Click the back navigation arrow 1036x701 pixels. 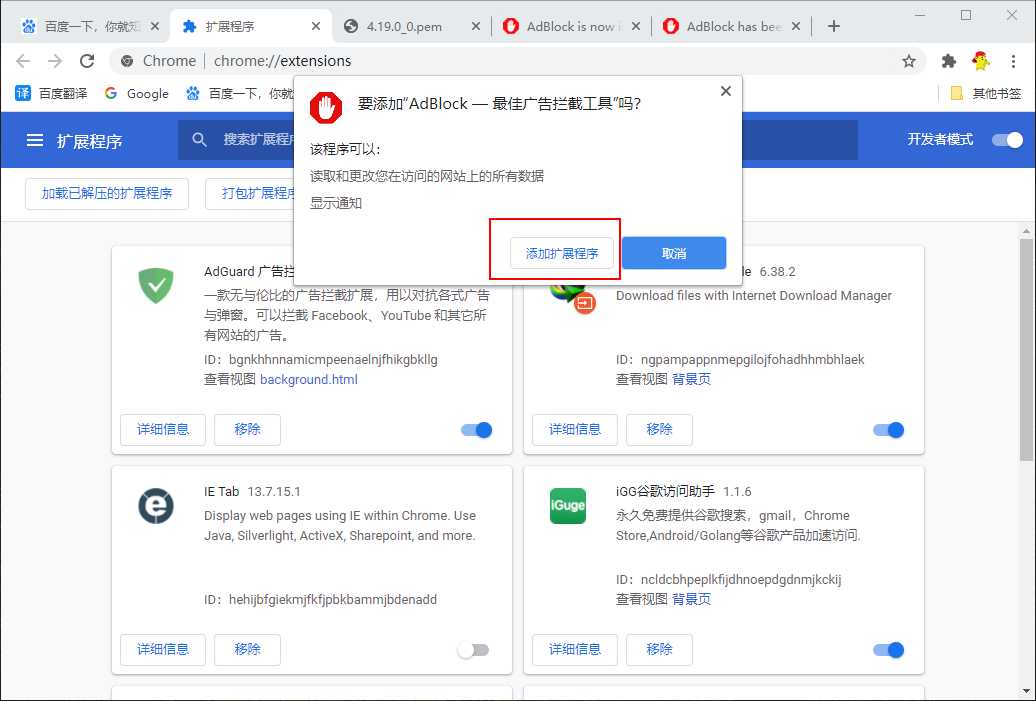23,61
